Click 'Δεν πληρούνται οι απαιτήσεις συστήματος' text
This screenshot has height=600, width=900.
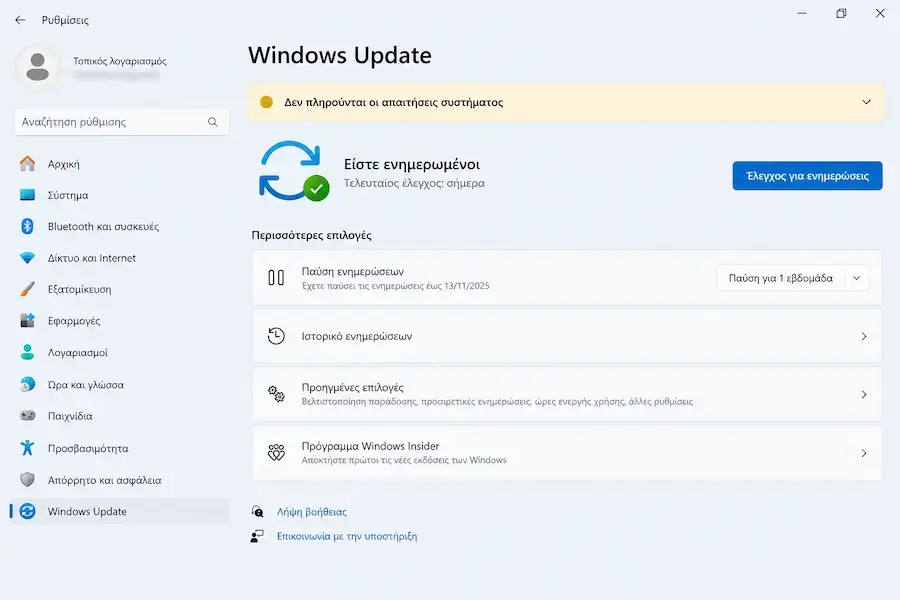point(394,102)
